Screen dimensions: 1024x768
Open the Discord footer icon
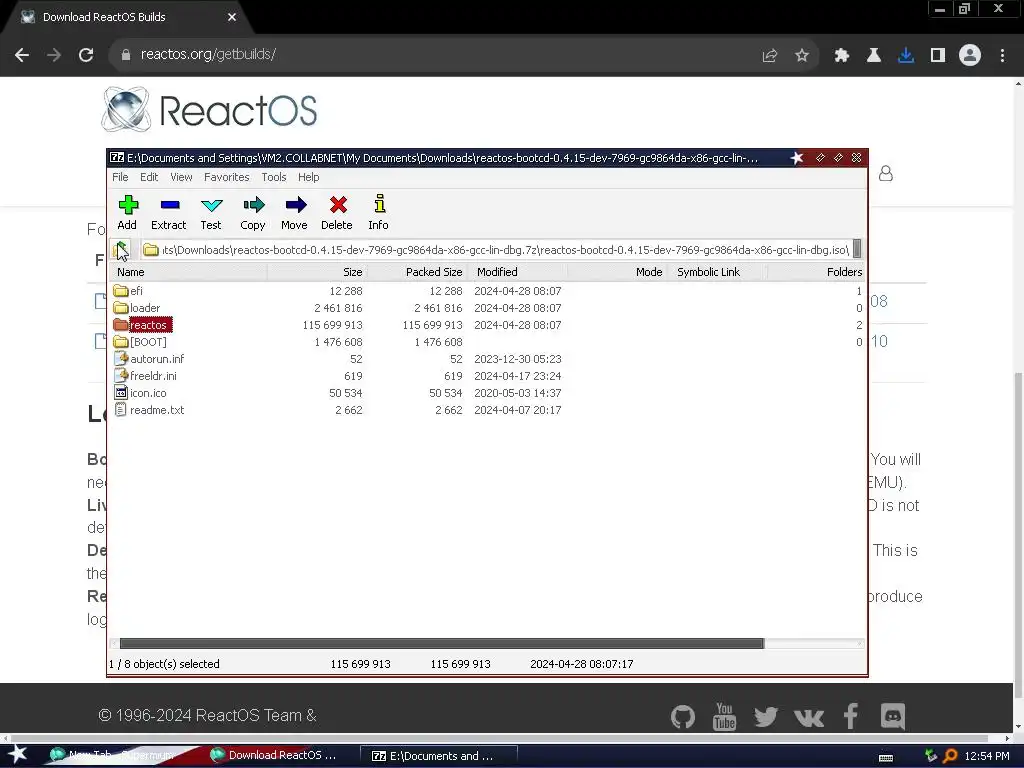point(893,716)
